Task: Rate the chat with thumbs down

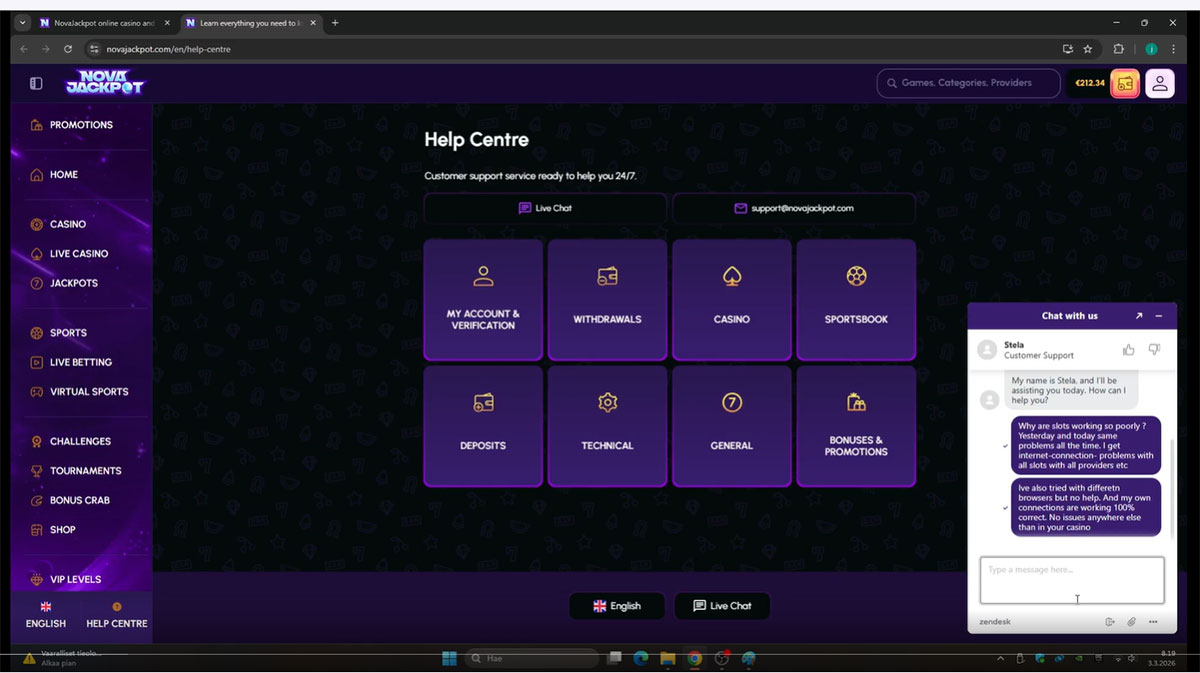Action: pyautogui.click(x=1154, y=350)
